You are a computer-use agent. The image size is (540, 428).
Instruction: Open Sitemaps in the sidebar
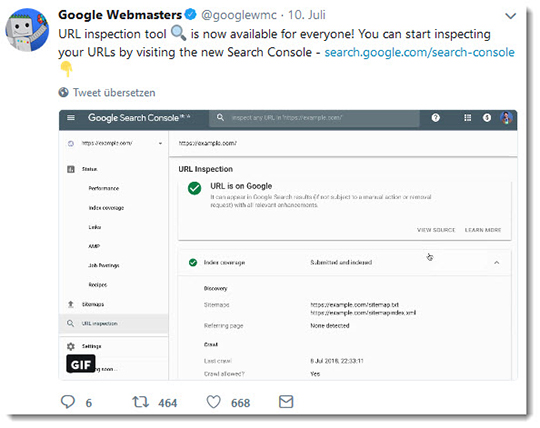(93, 304)
